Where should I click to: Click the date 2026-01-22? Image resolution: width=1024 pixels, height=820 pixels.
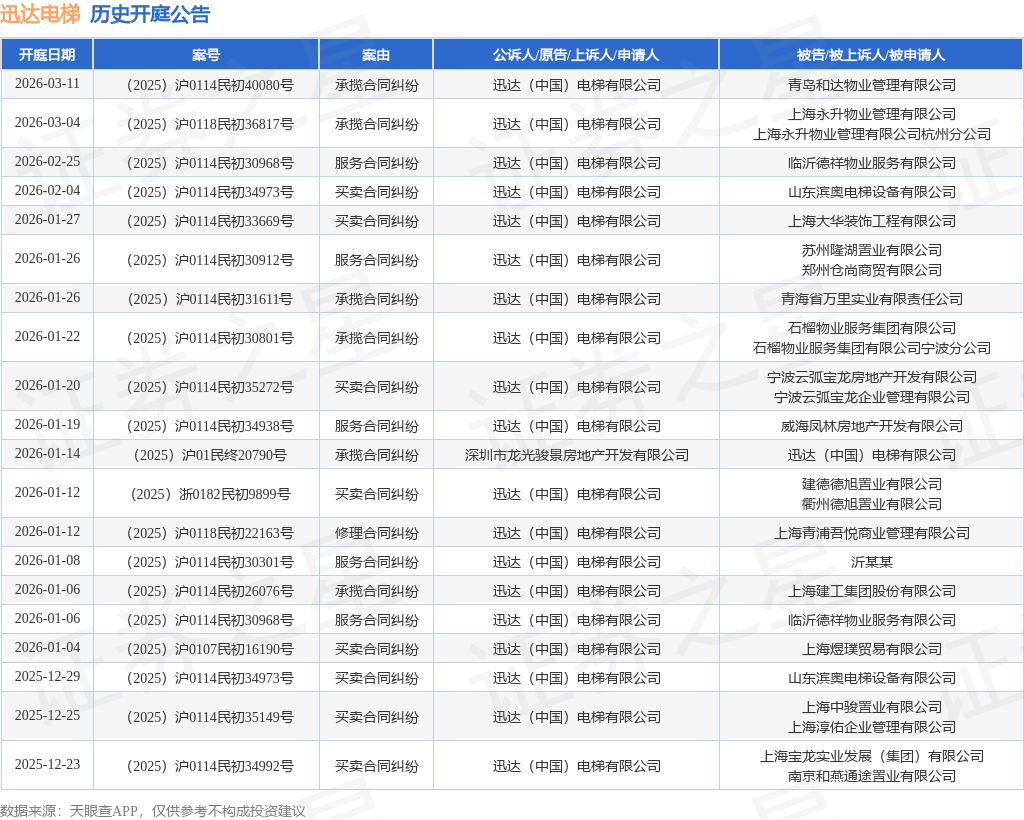pos(47,336)
